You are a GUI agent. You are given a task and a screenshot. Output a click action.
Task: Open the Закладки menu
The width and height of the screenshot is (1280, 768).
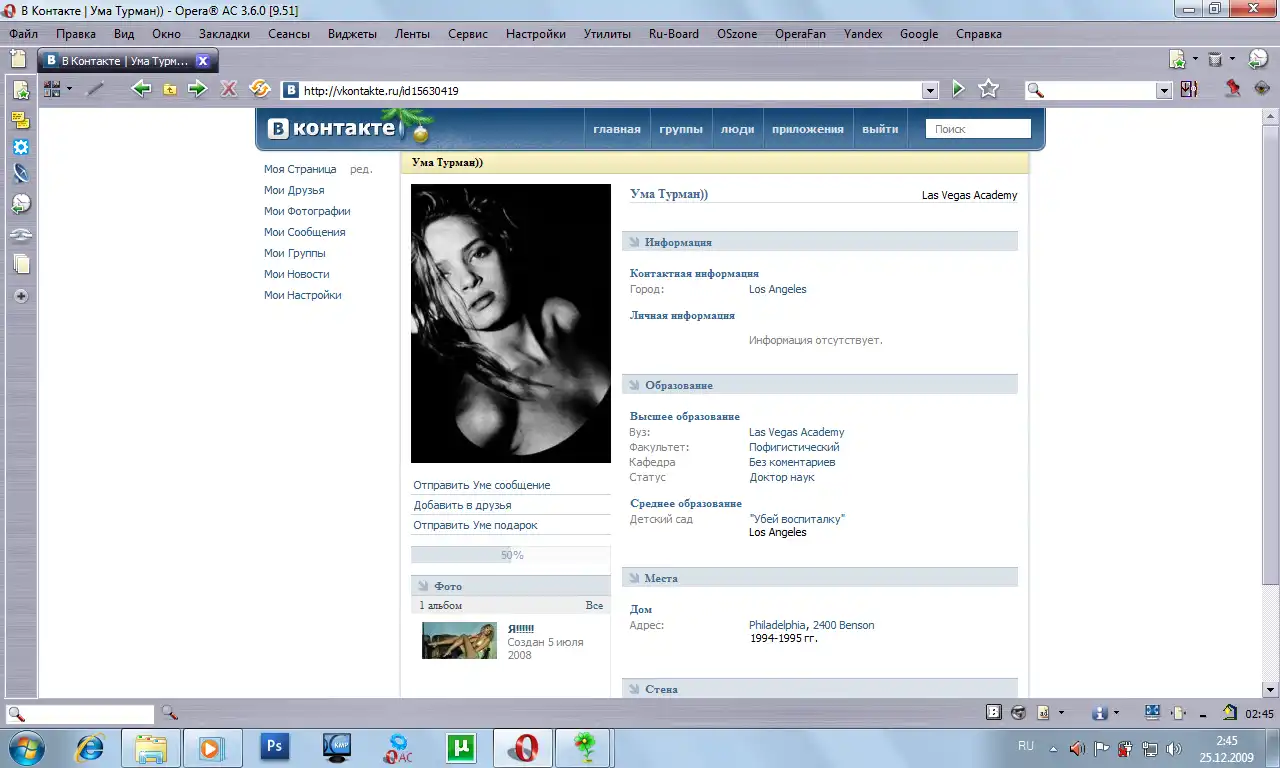(224, 34)
